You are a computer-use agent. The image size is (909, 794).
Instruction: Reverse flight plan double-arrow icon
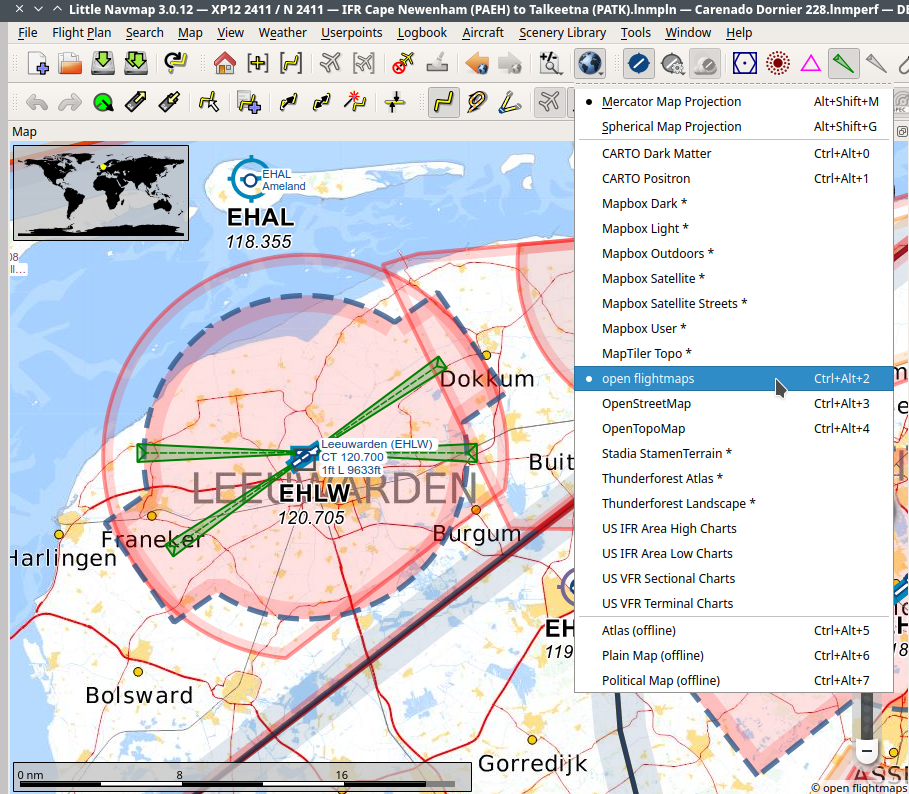coord(322,103)
